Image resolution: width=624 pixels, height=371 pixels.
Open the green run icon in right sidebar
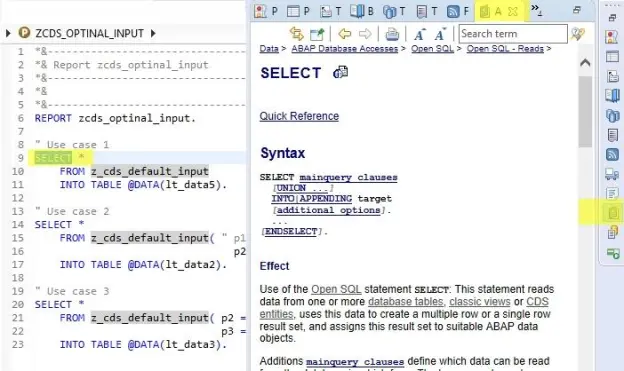pyautogui.click(x=612, y=253)
